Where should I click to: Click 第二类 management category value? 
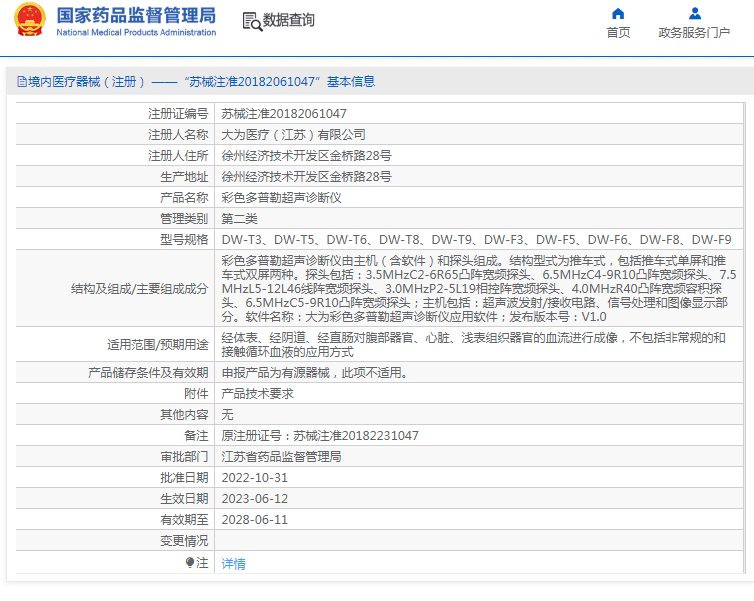pos(239,219)
